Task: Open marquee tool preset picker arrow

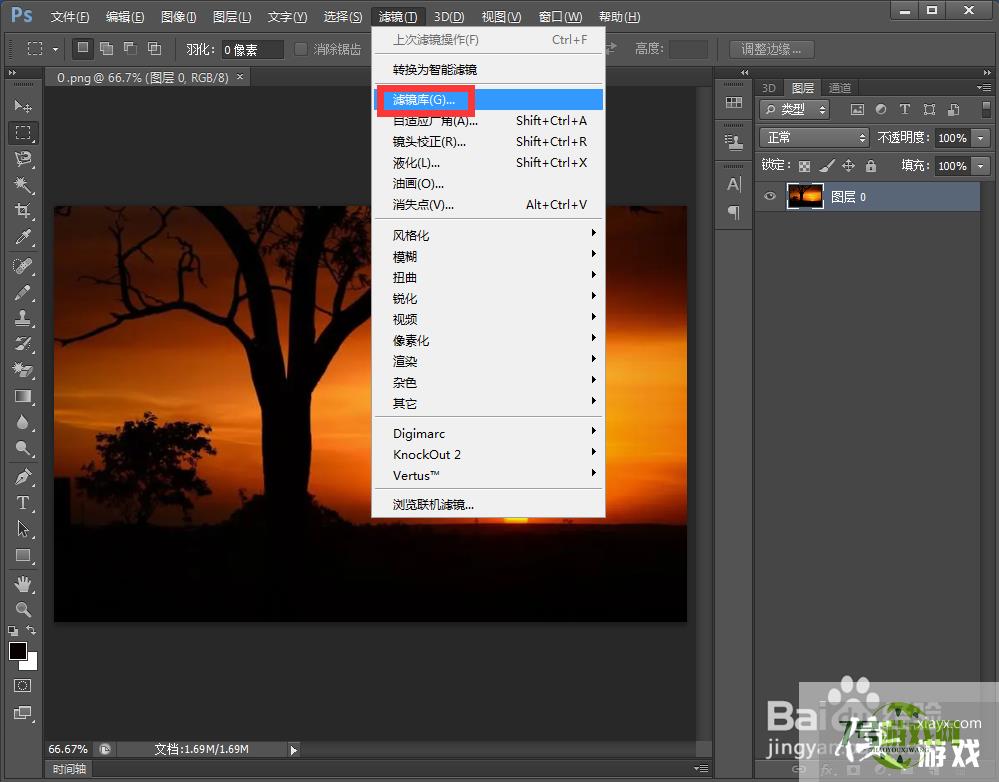Action: point(55,49)
